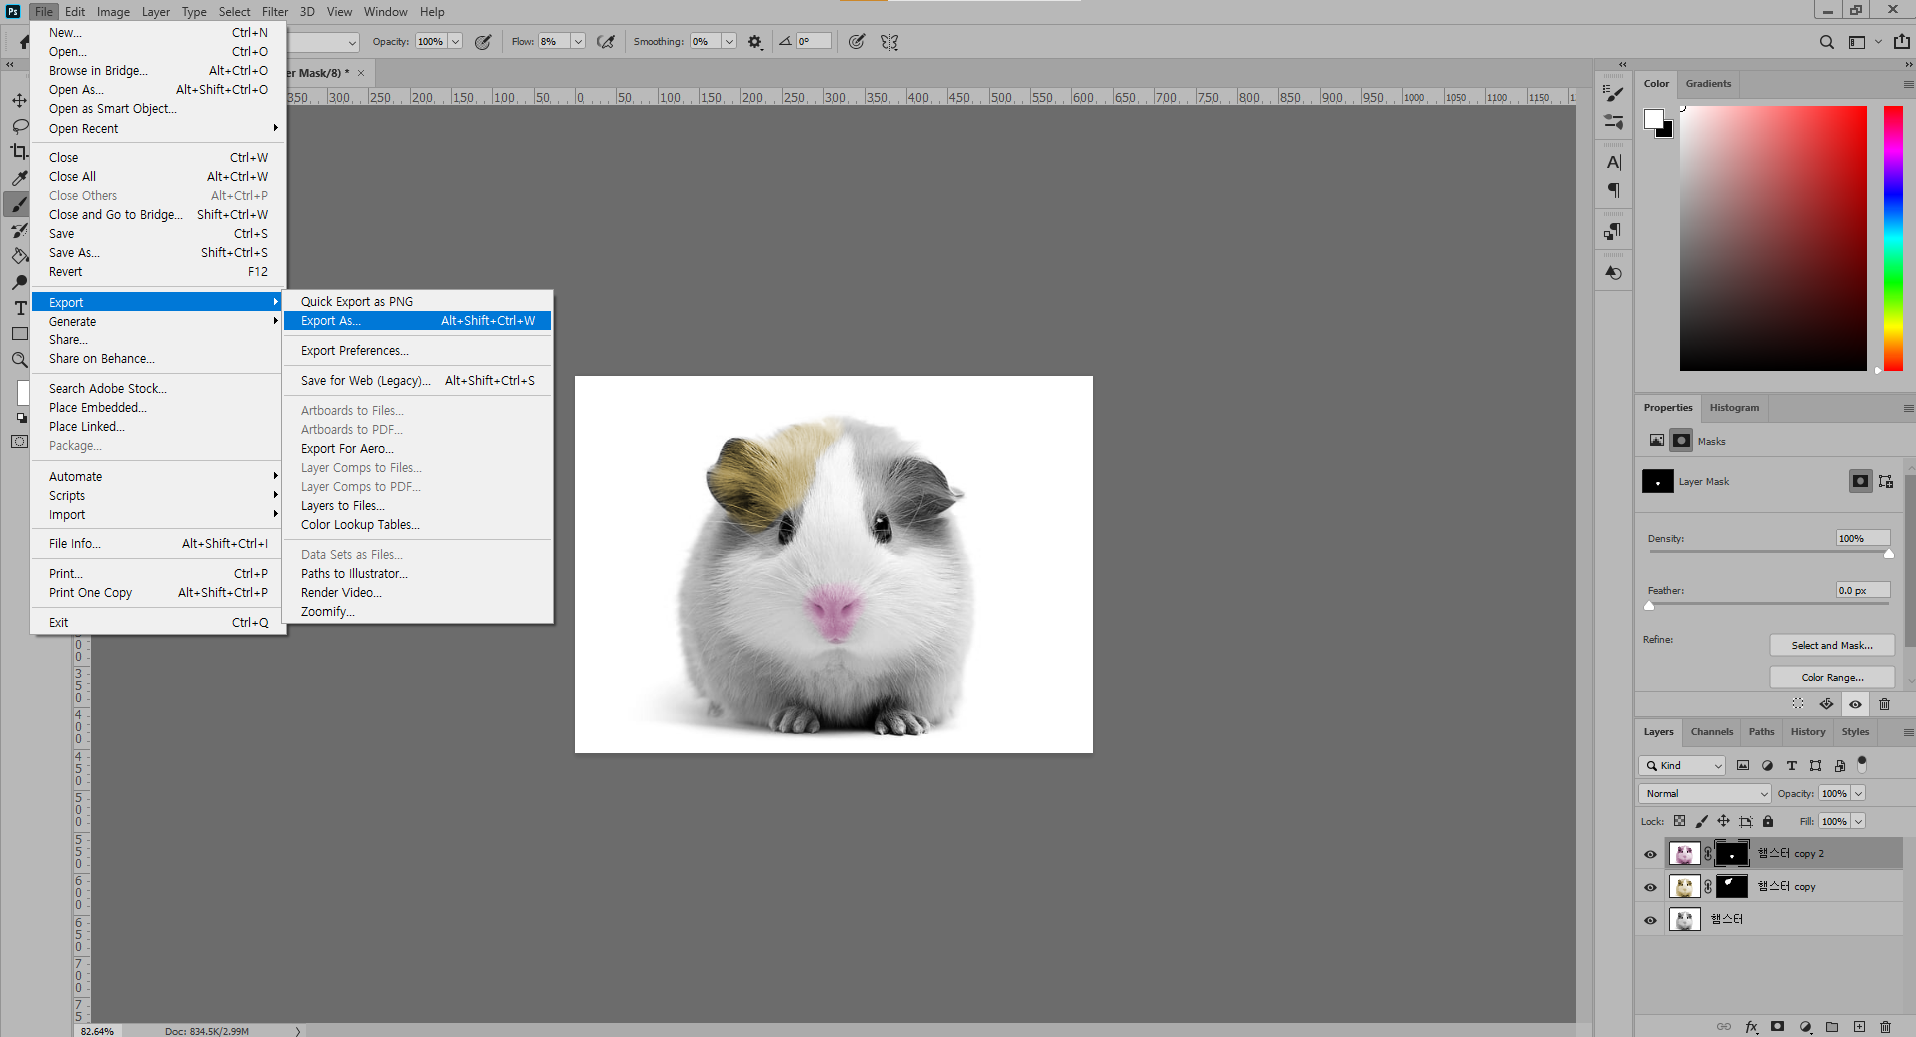Select the Horizontal Type tool

pyautogui.click(x=19, y=308)
